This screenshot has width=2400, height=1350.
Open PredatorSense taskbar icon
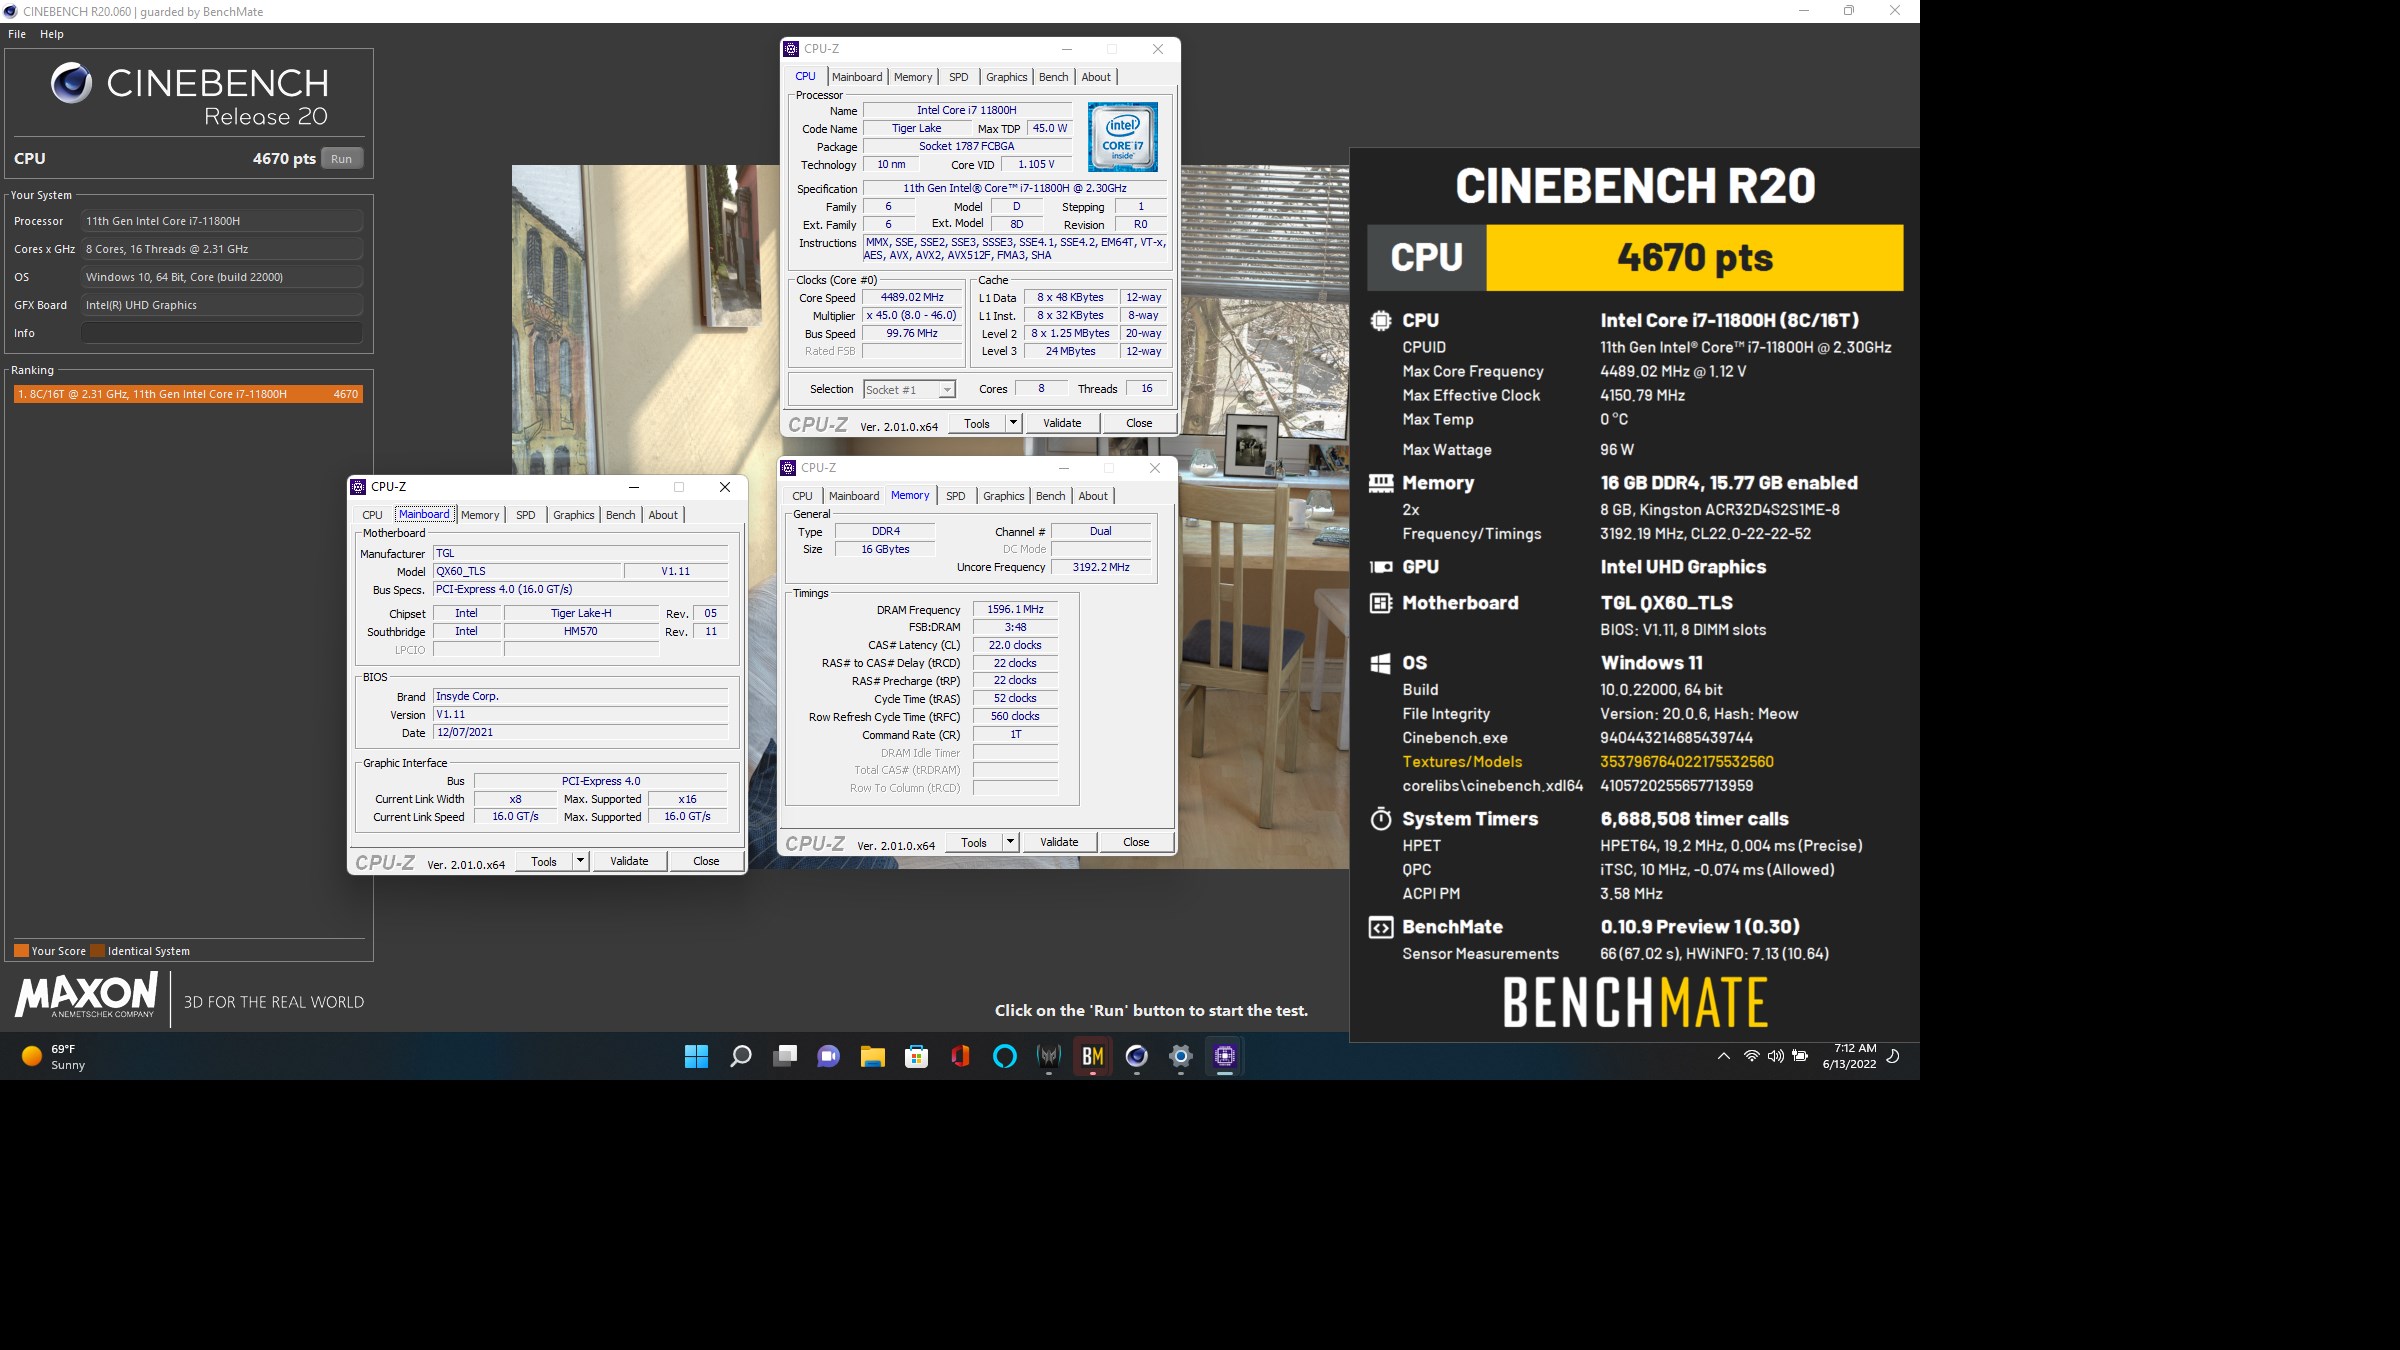click(x=1048, y=1056)
